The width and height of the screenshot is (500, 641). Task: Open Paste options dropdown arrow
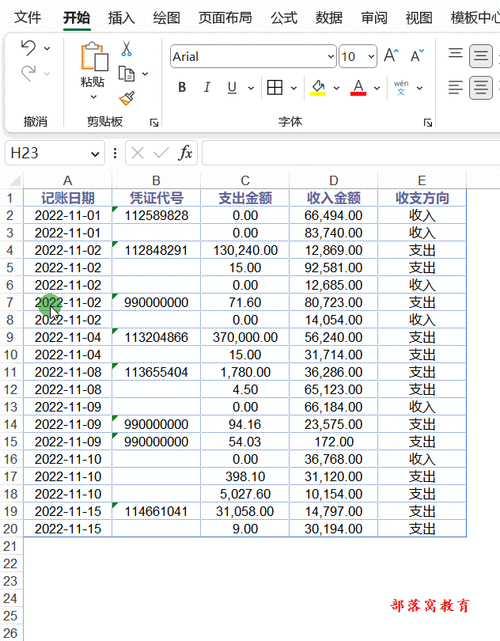[94, 97]
